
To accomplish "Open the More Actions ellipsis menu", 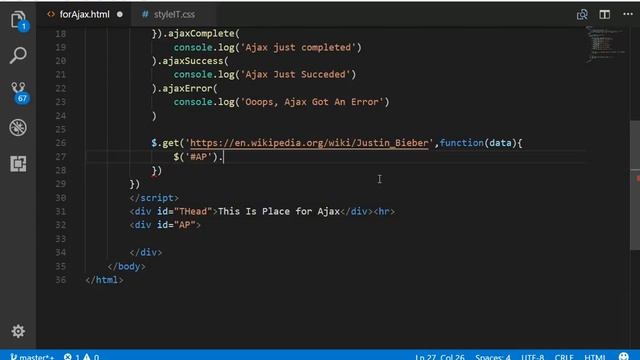I will tap(628, 14).
